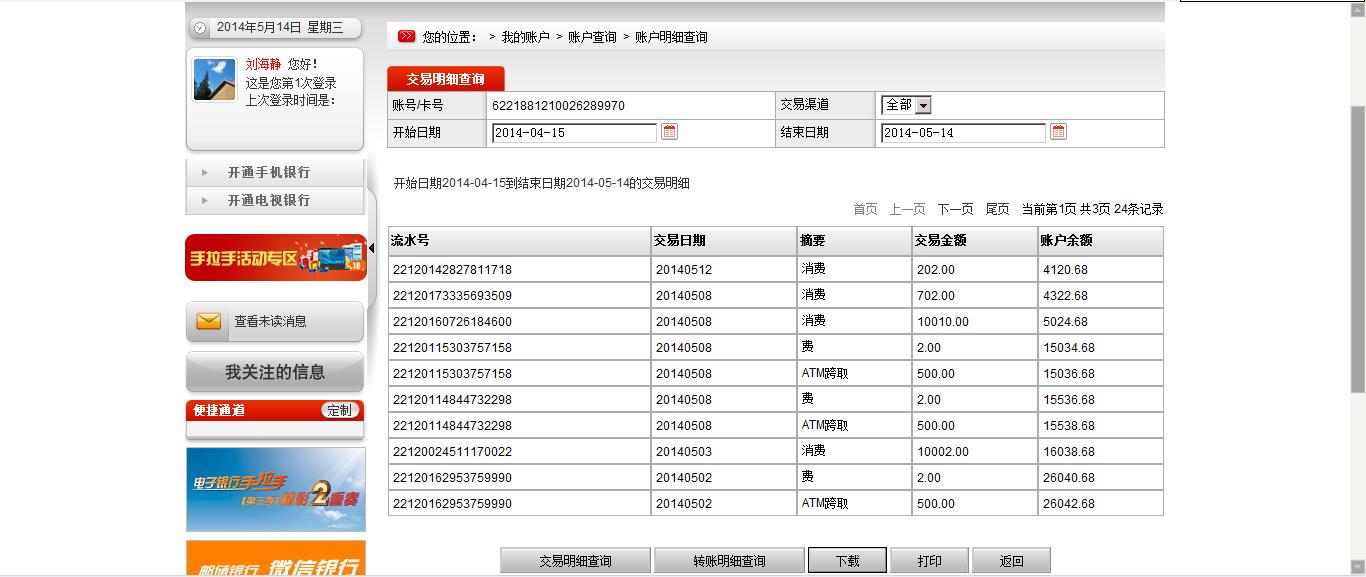Click the envelope unread messages icon

pyautogui.click(x=209, y=321)
